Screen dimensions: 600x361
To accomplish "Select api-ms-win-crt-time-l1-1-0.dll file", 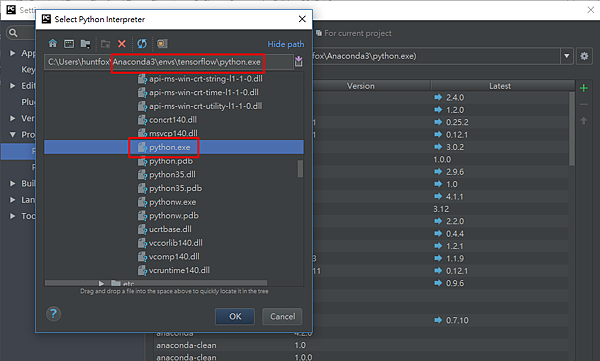I will 204,93.
